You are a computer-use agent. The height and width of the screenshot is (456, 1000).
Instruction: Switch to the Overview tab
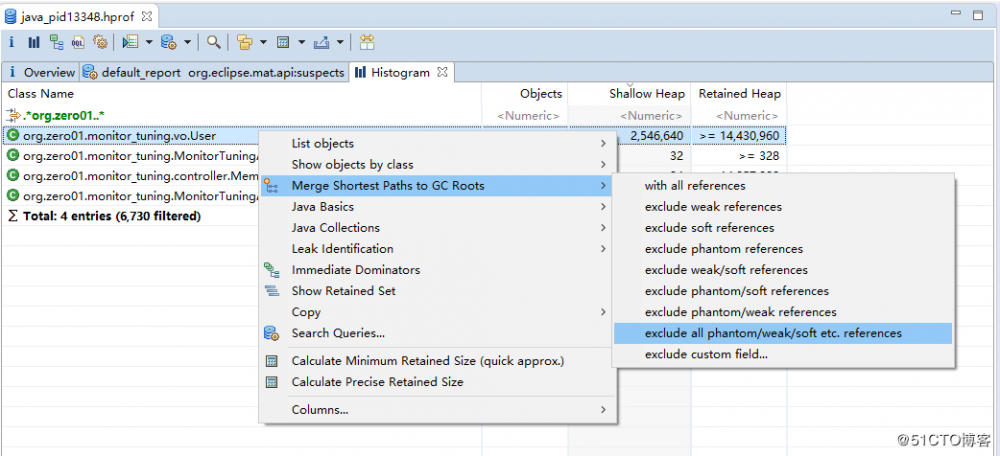click(48, 72)
